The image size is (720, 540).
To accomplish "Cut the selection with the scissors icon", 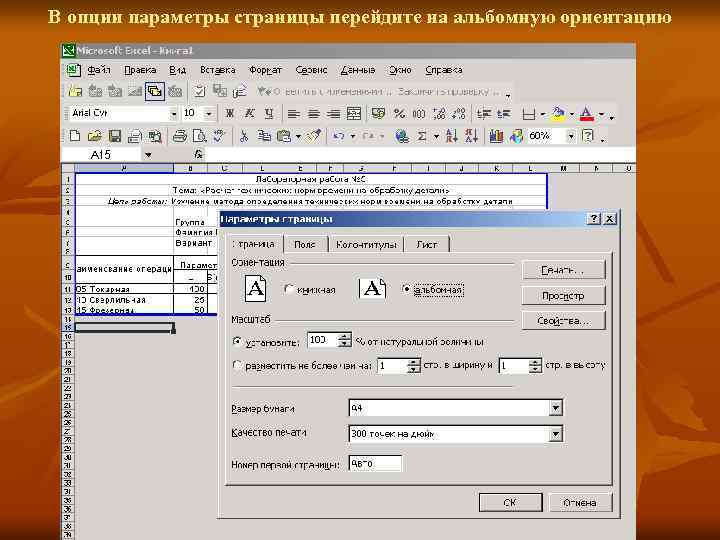I will click(x=244, y=136).
